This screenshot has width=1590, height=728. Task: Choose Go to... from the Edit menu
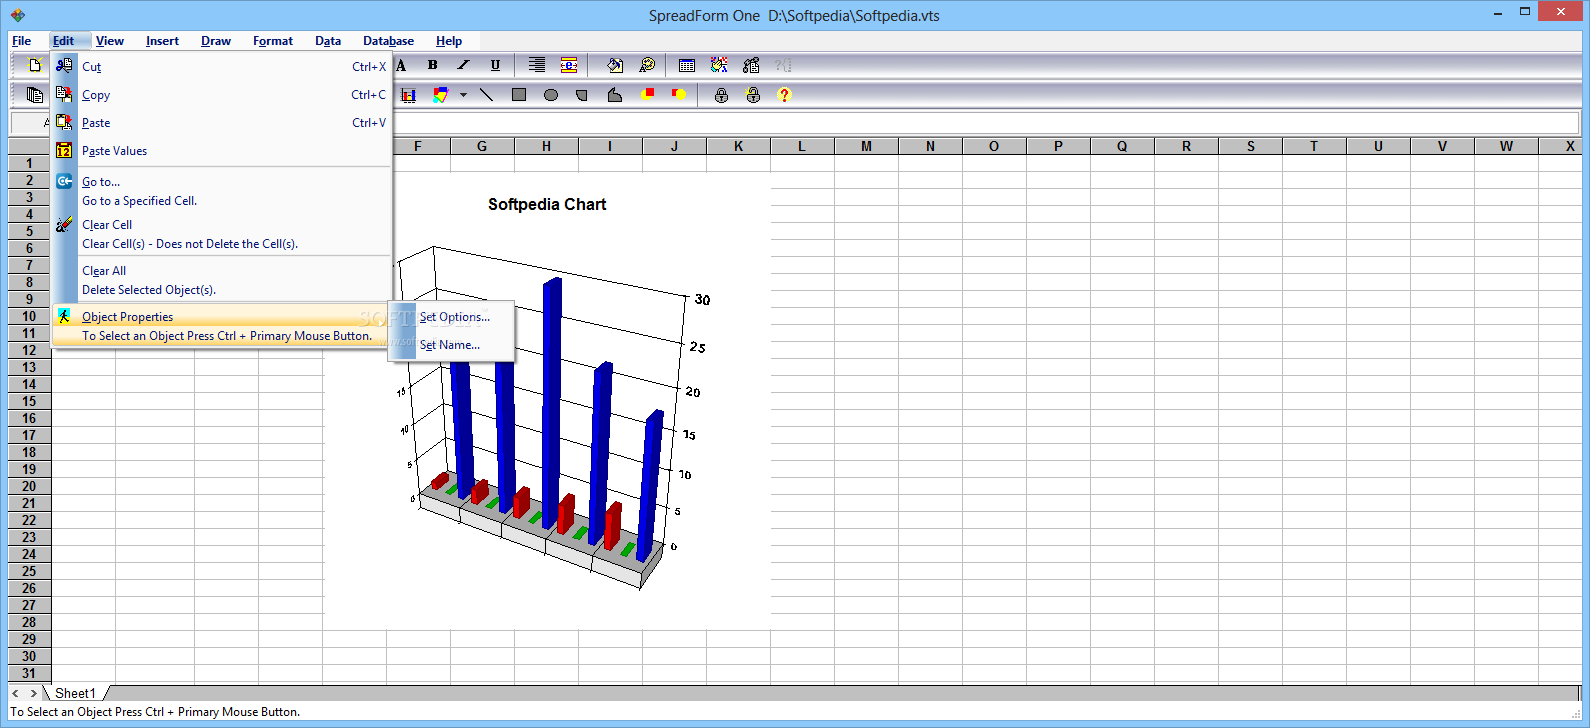click(221, 191)
